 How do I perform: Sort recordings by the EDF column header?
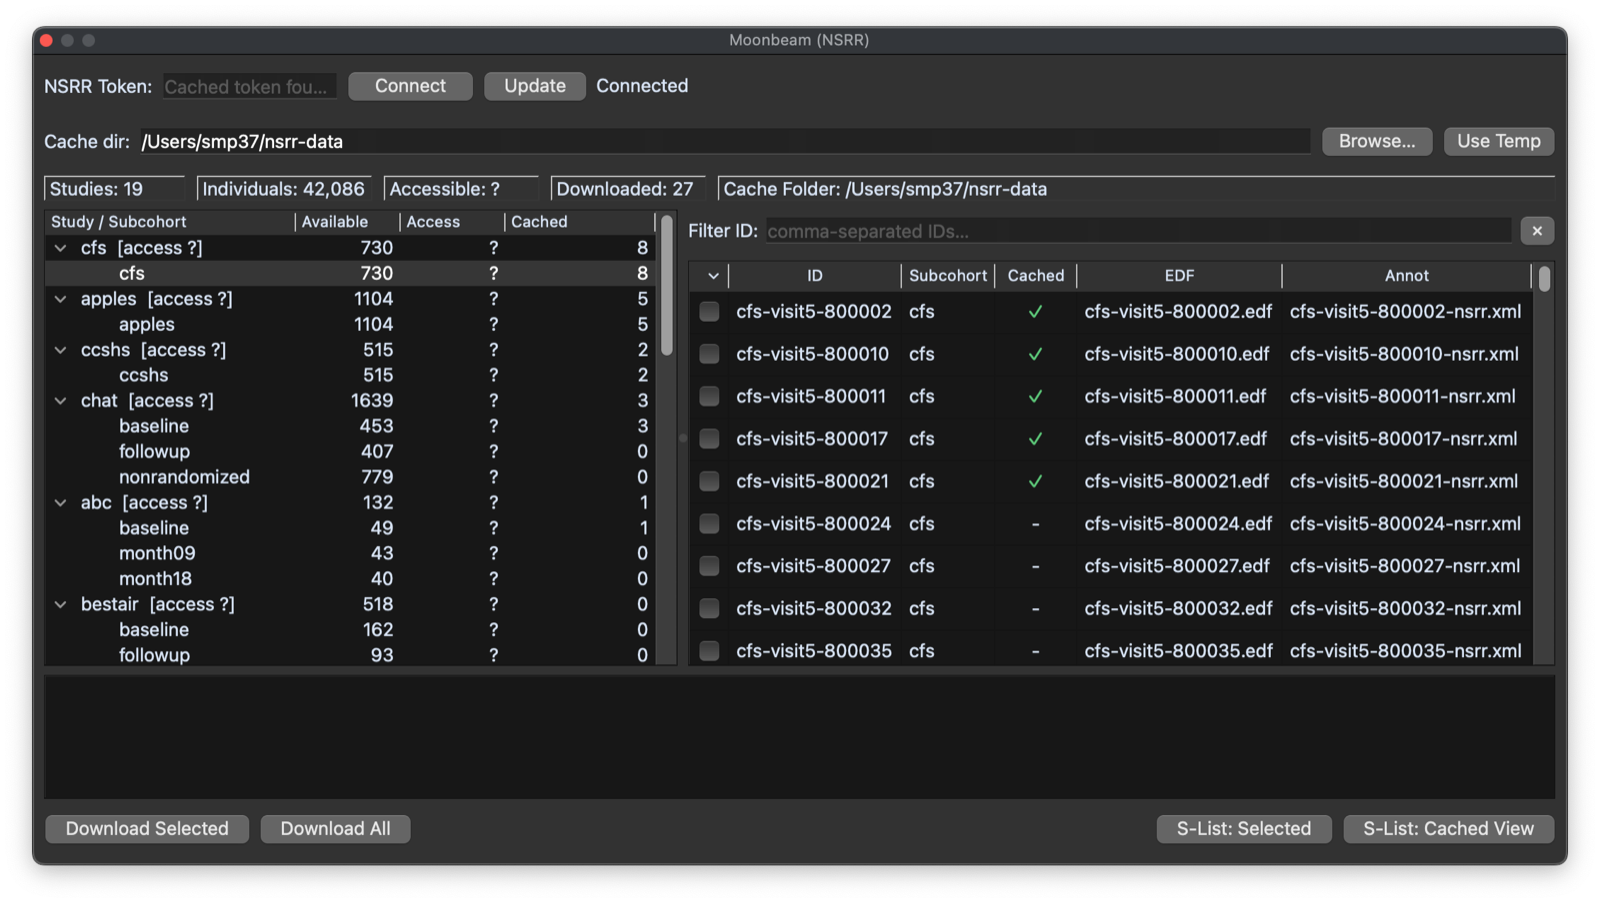click(1178, 276)
